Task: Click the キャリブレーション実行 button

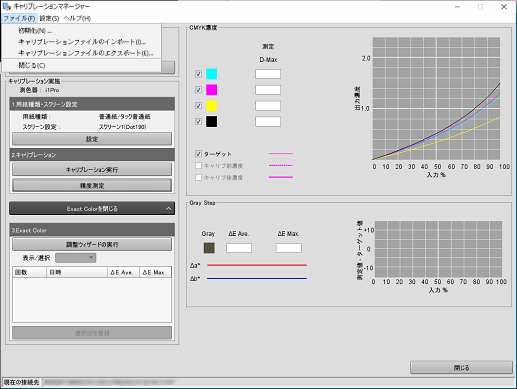Action: (x=92, y=169)
